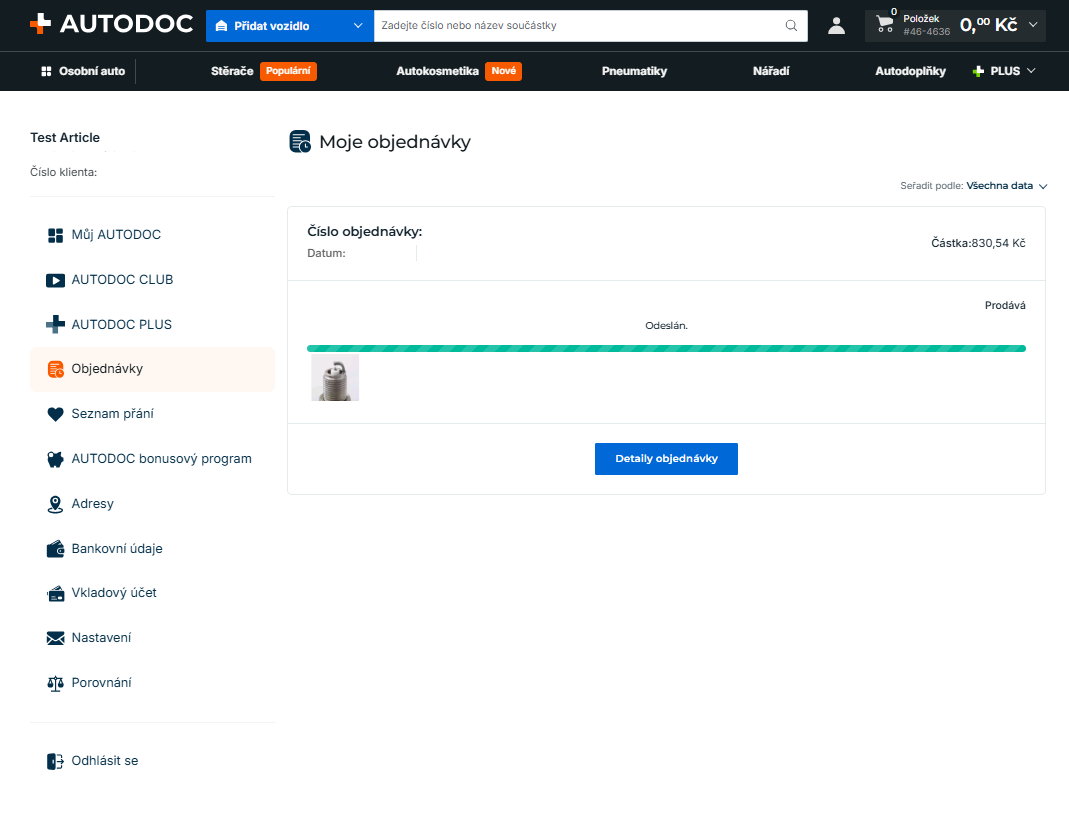Click the Detaily objednávky button

tap(666, 459)
